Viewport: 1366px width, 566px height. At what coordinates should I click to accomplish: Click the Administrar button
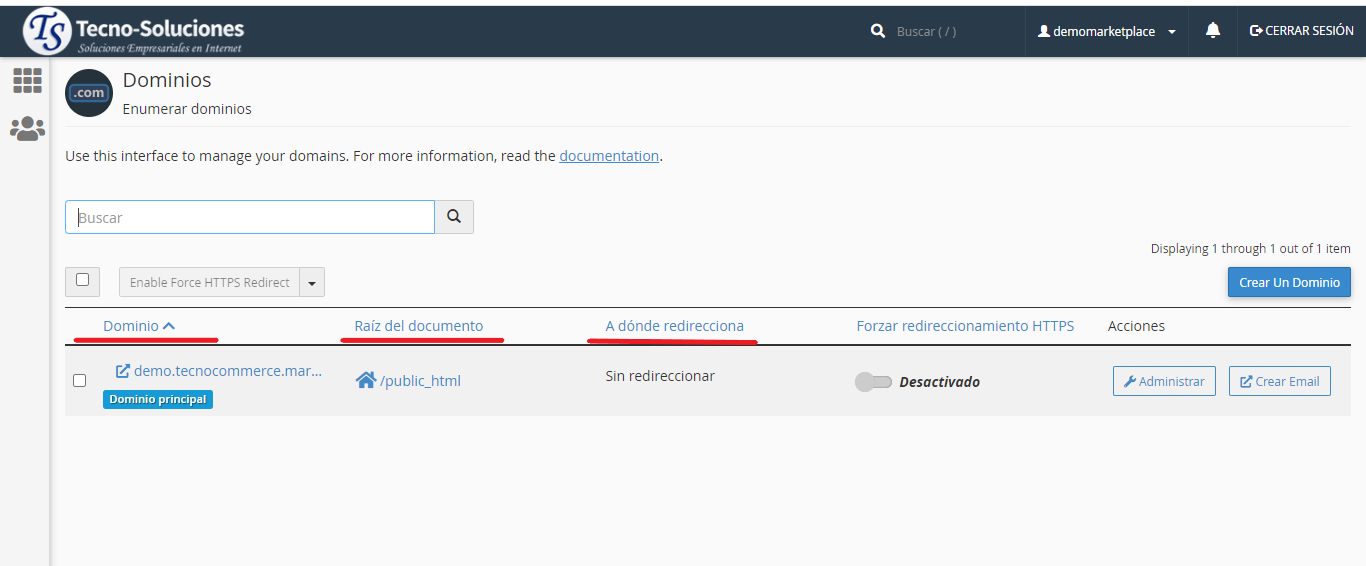[1164, 381]
